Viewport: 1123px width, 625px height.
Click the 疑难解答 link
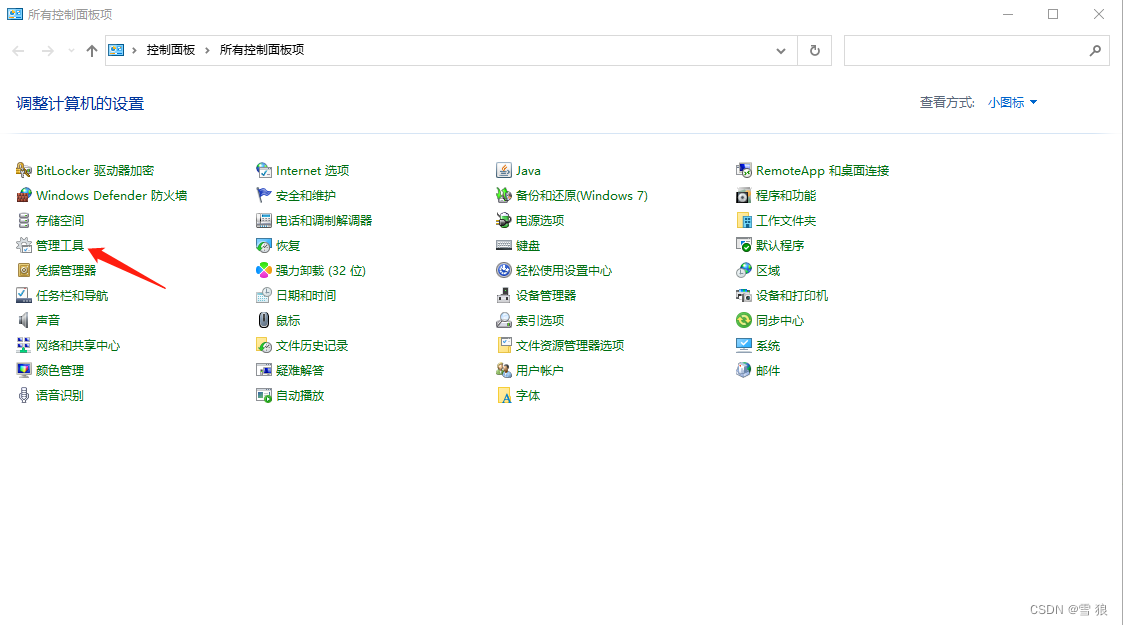click(x=300, y=370)
